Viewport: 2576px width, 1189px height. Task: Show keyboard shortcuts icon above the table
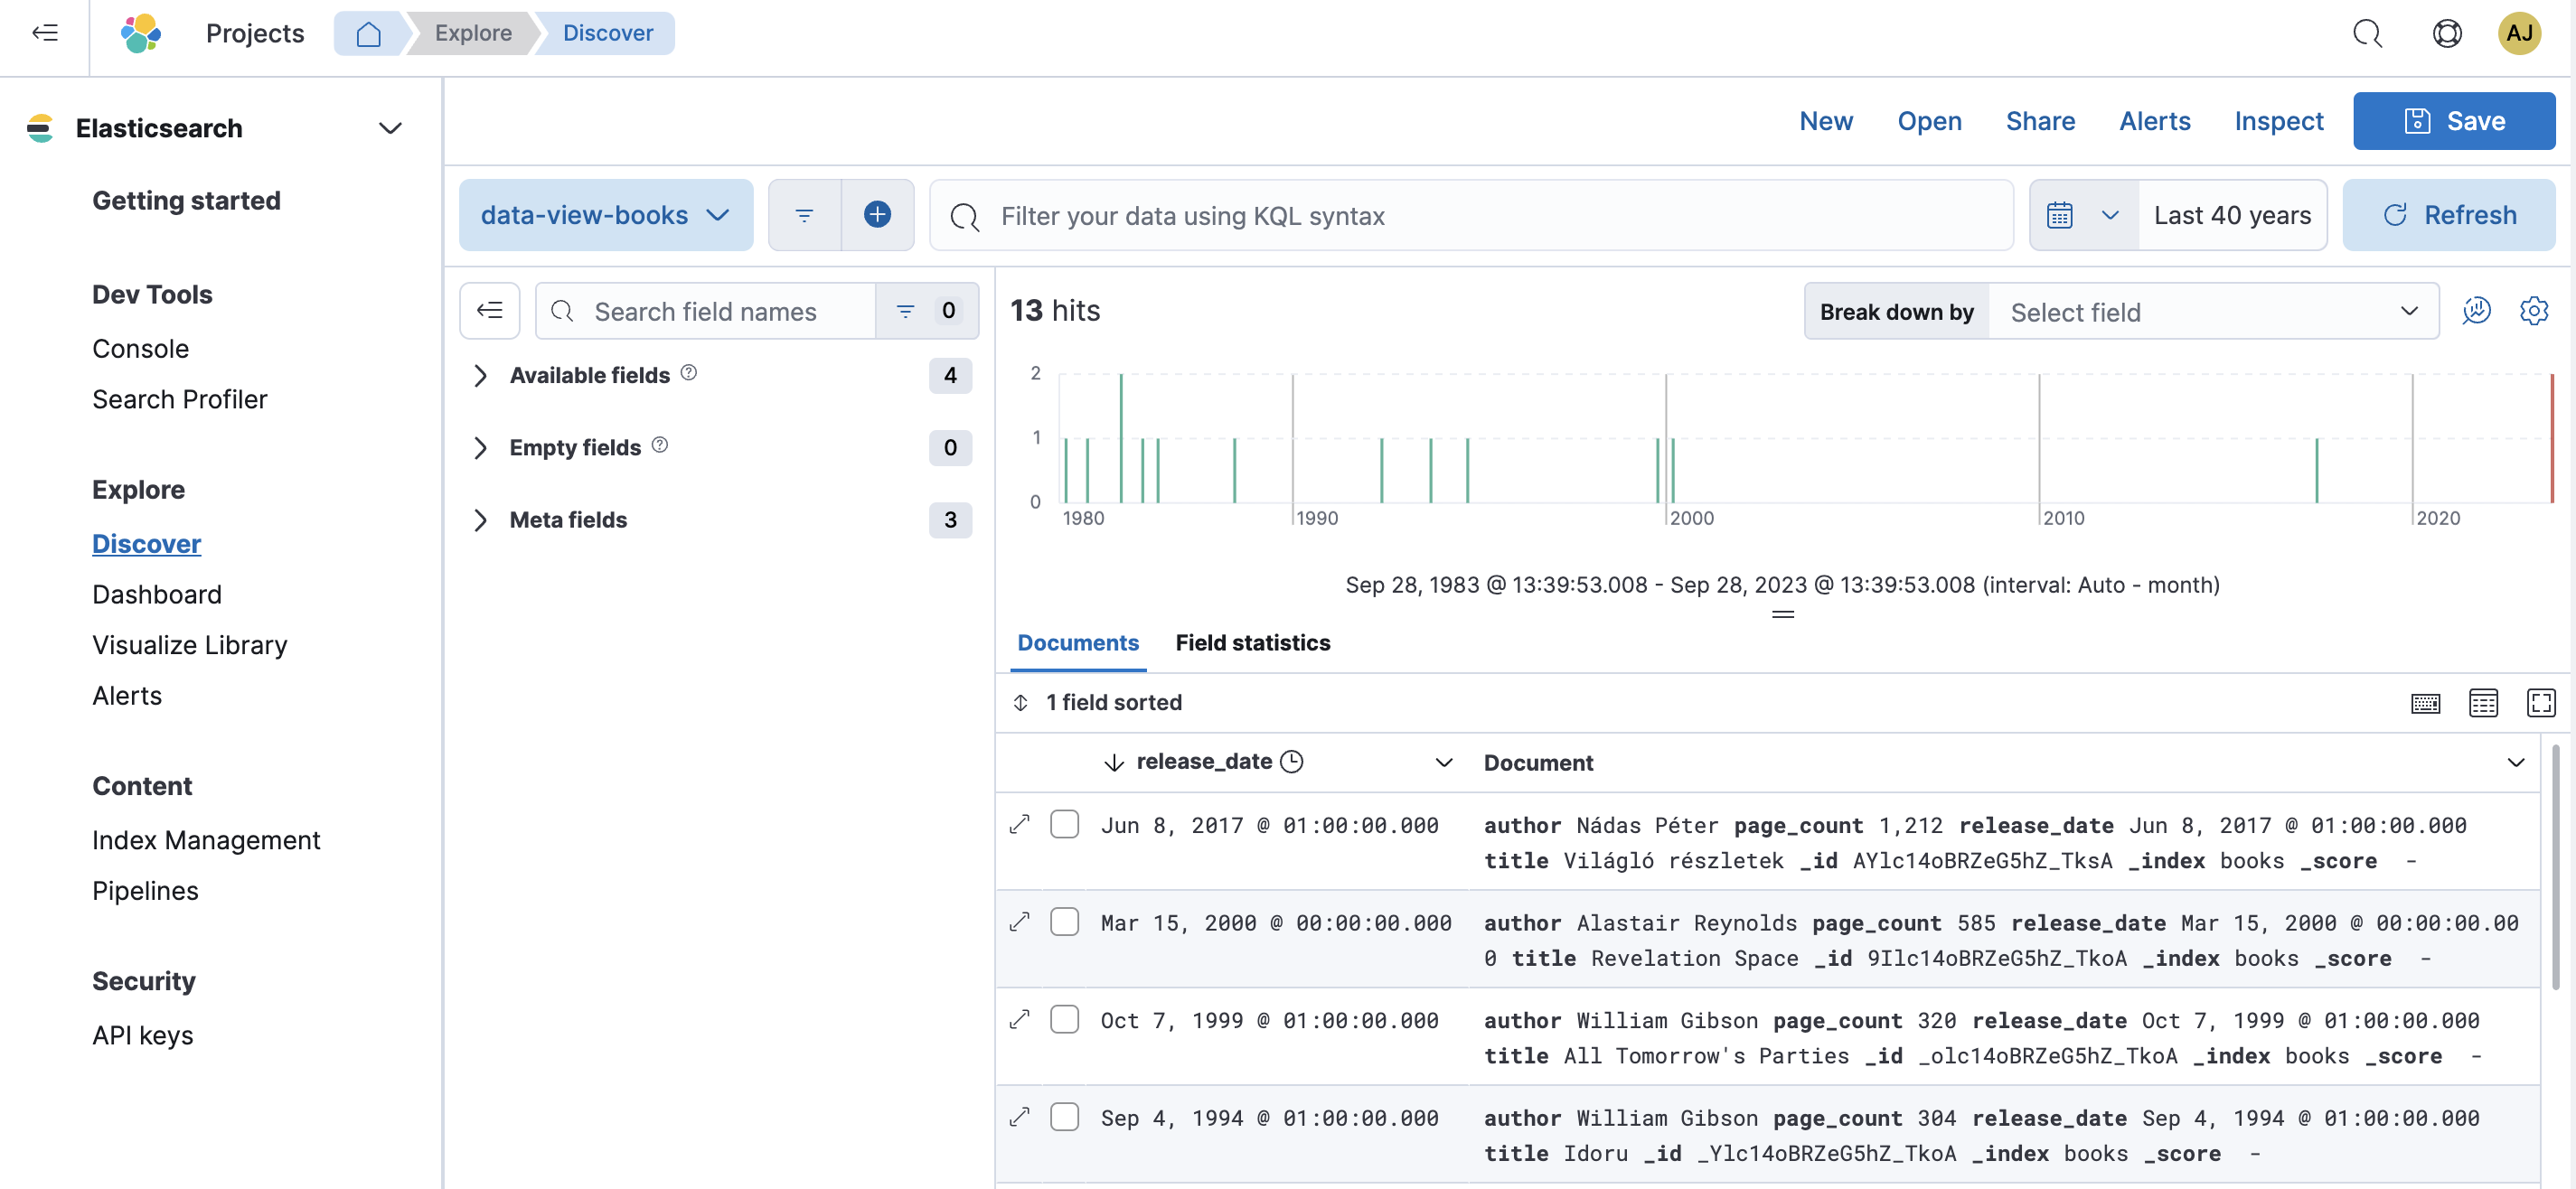point(2425,703)
